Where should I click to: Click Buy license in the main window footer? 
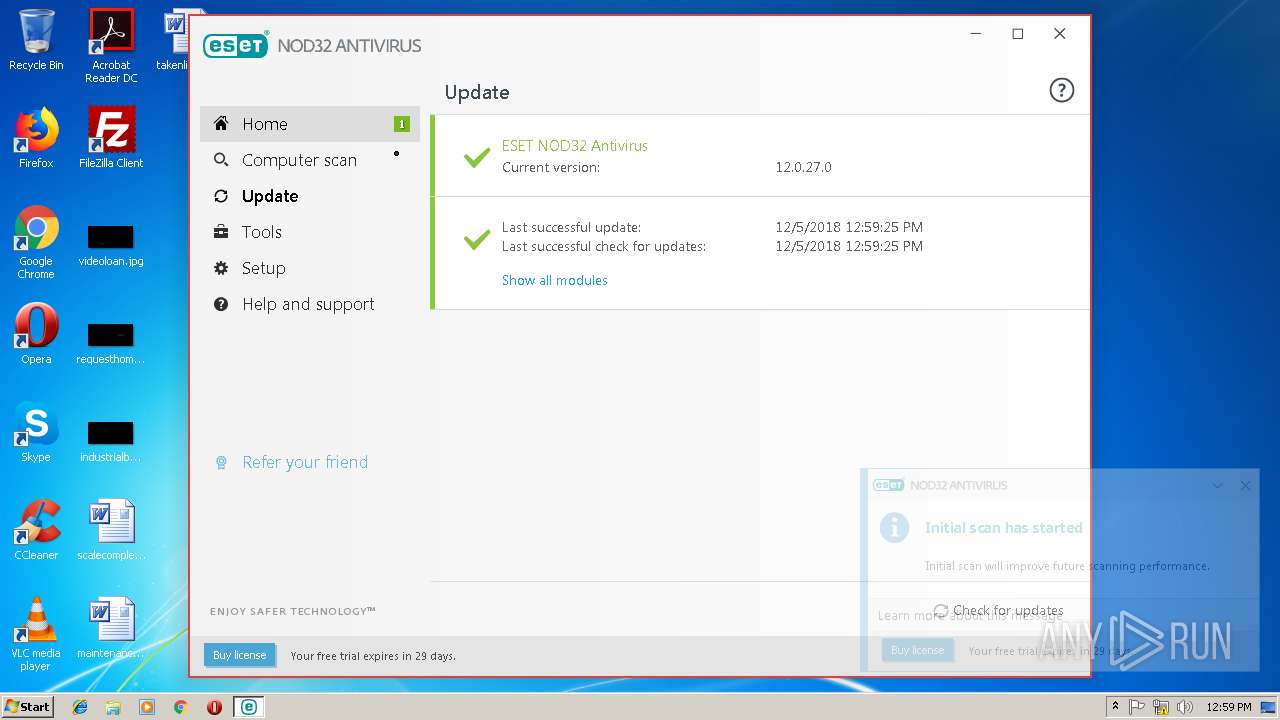[x=240, y=655]
